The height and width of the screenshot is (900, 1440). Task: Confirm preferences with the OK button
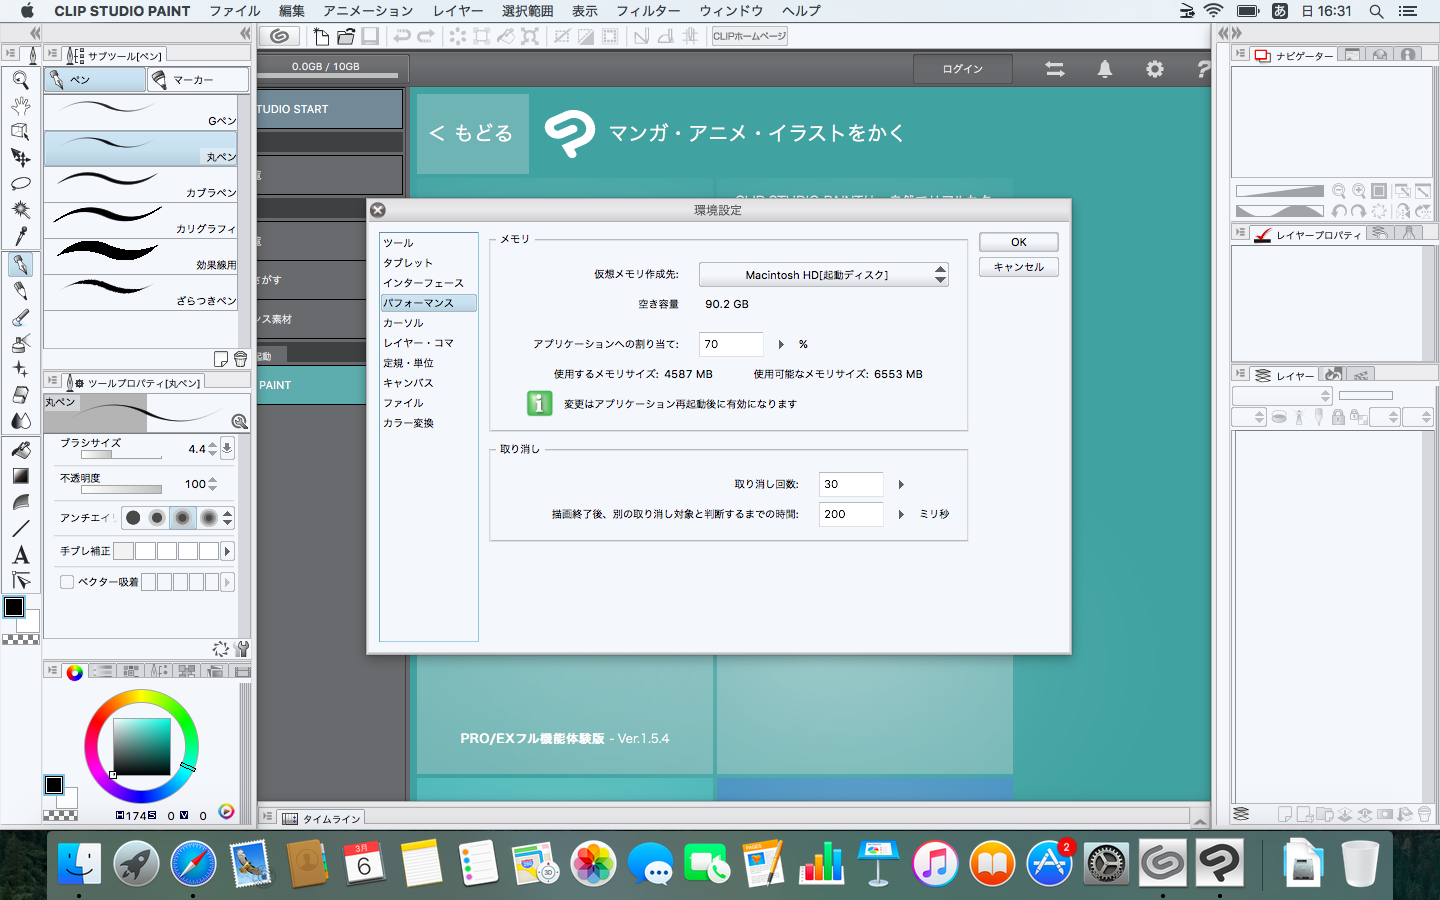(x=1018, y=242)
